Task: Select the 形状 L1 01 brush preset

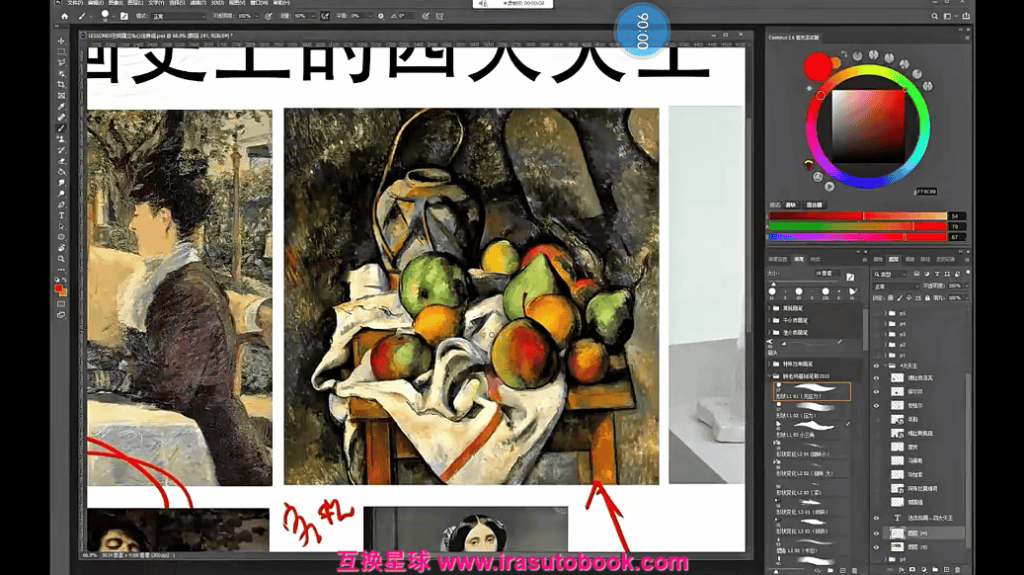Action: [x=812, y=390]
